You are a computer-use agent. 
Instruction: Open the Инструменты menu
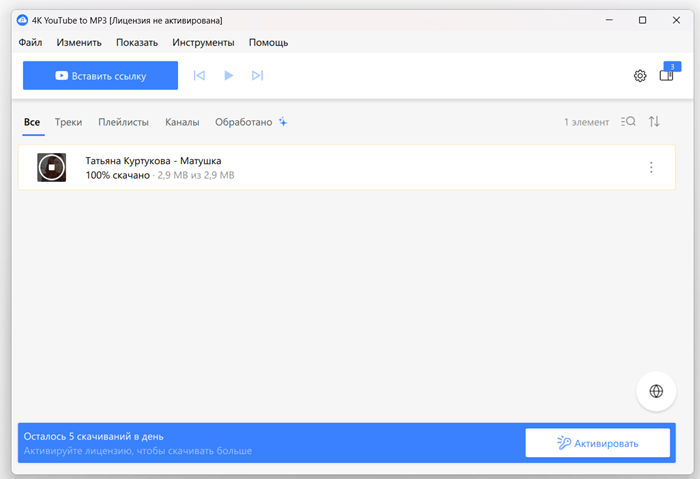pyautogui.click(x=203, y=42)
